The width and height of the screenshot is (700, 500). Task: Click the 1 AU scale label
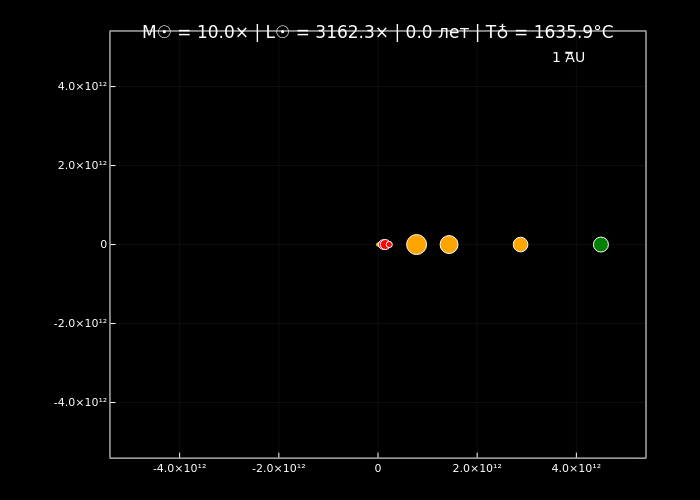pos(568,58)
